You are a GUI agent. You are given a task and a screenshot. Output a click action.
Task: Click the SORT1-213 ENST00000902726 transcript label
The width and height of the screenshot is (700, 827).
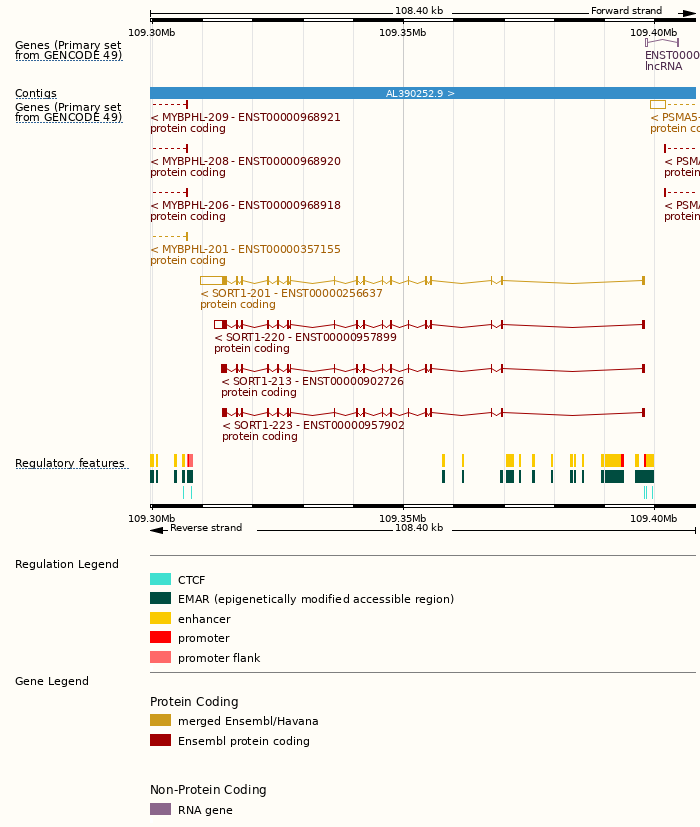tap(312, 382)
